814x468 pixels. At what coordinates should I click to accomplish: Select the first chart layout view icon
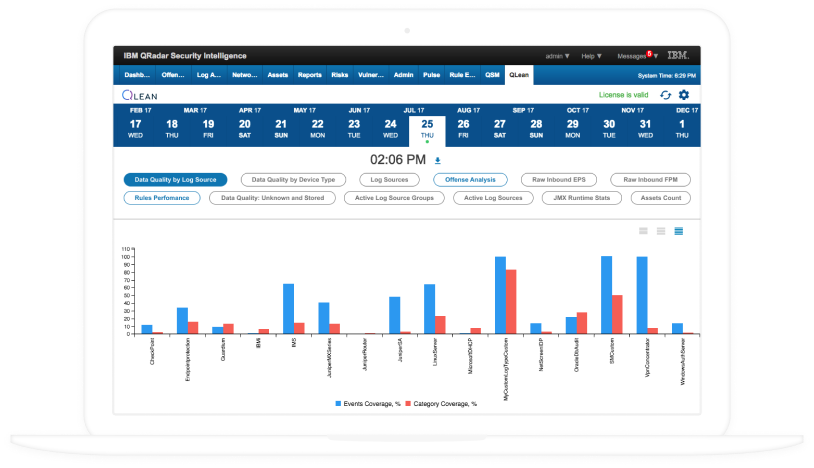pyautogui.click(x=643, y=231)
